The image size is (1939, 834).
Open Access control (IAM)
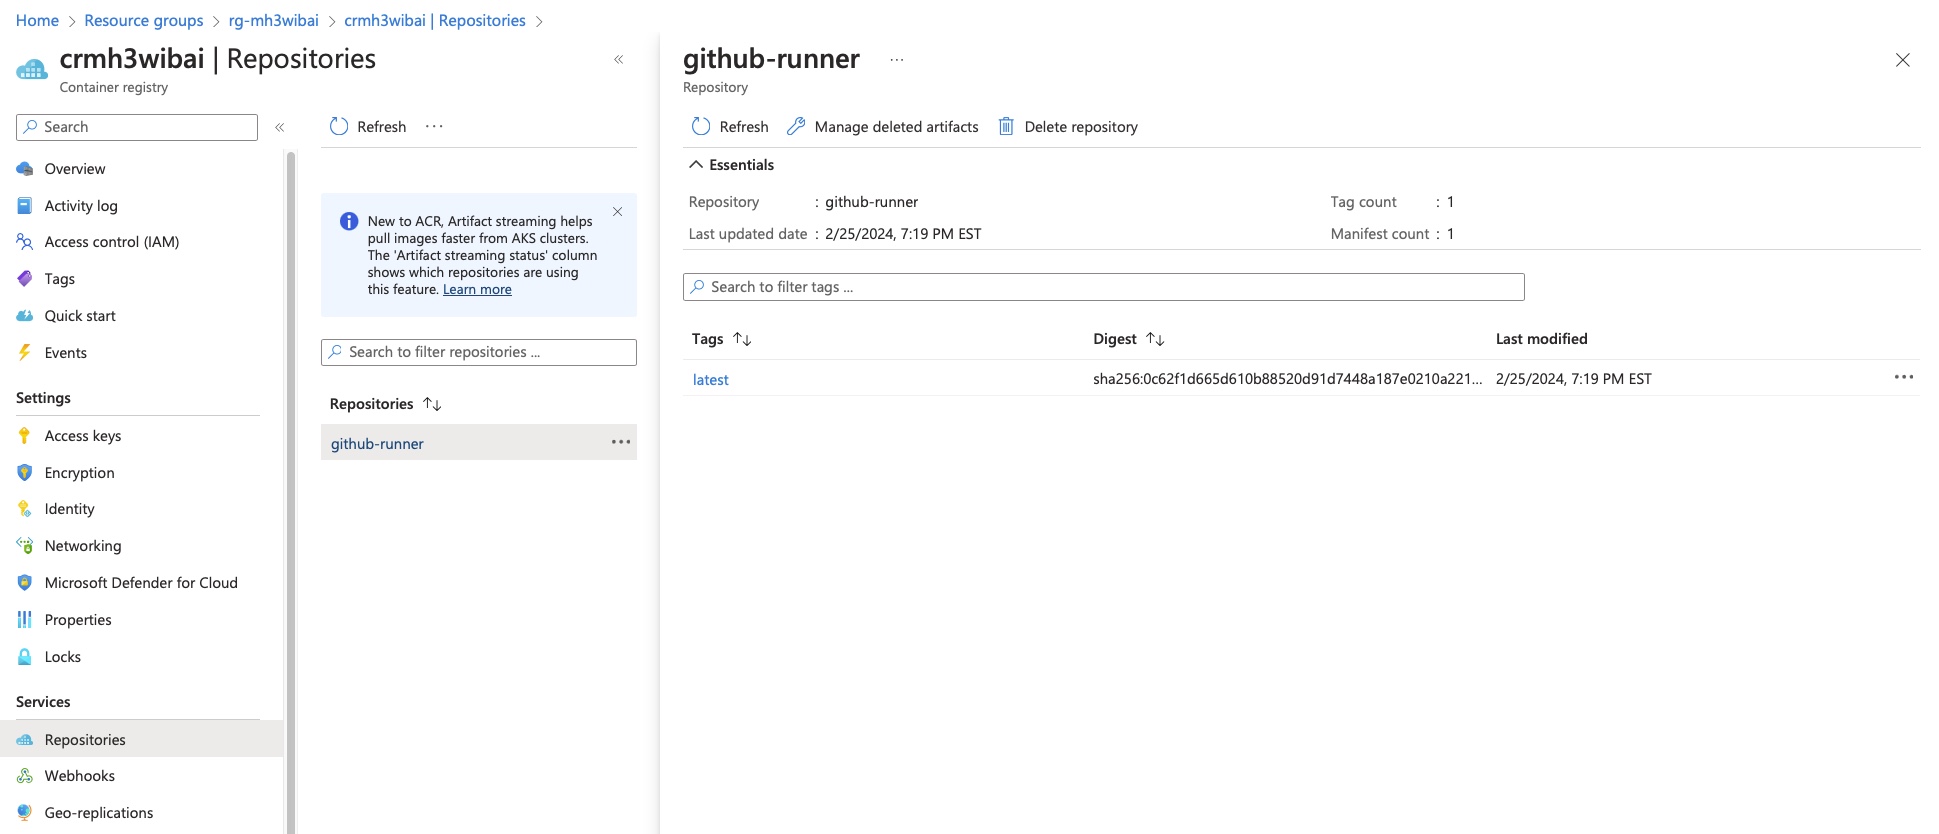click(111, 242)
